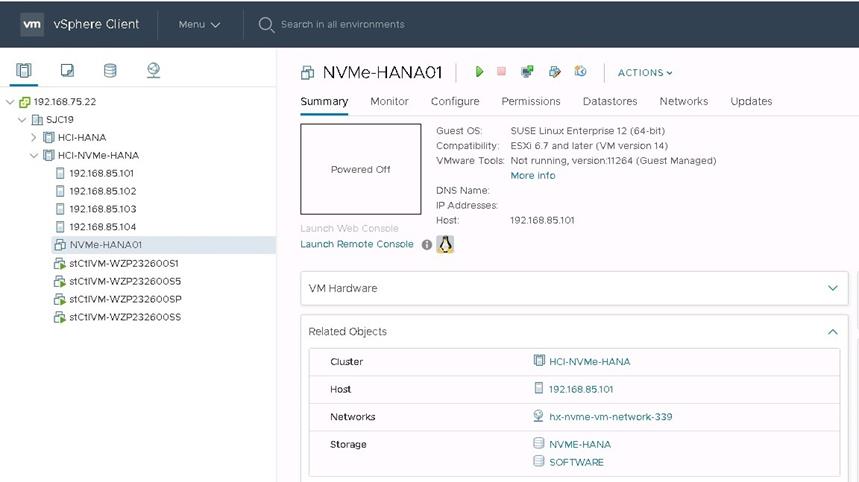This screenshot has width=859, height=482.
Task: Collapse the SJC19 datacenter node
Action: click(x=22, y=119)
